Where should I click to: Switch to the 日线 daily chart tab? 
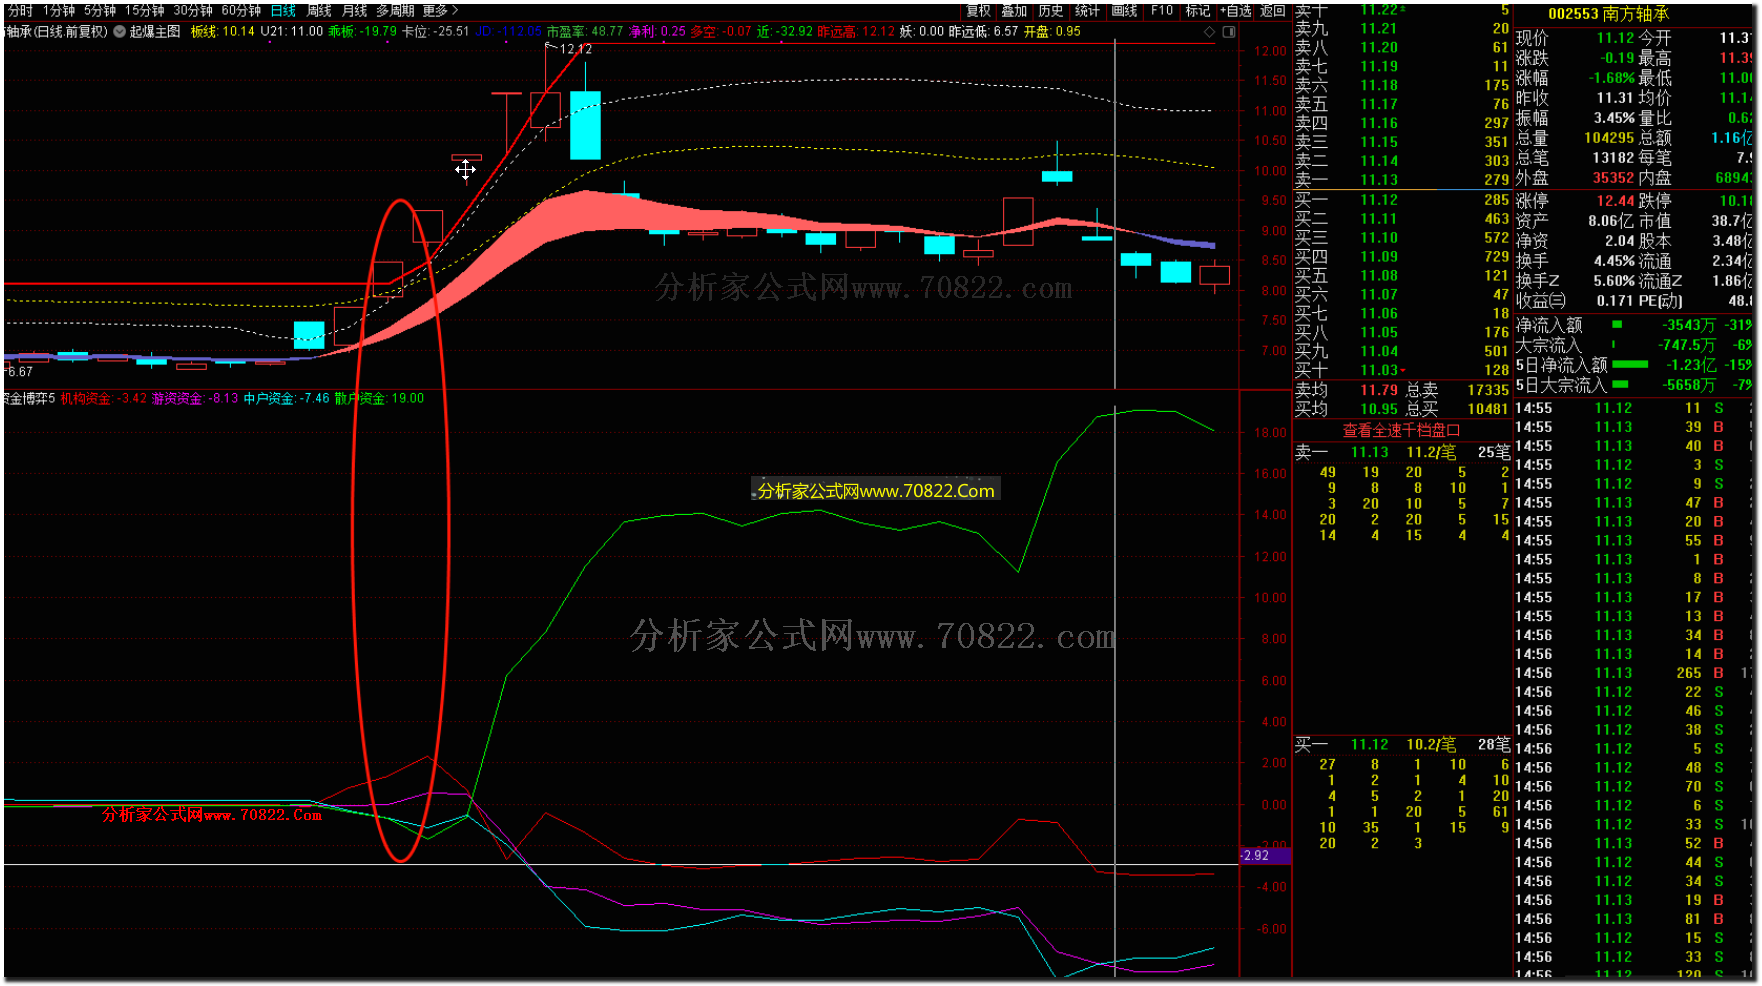tap(284, 11)
